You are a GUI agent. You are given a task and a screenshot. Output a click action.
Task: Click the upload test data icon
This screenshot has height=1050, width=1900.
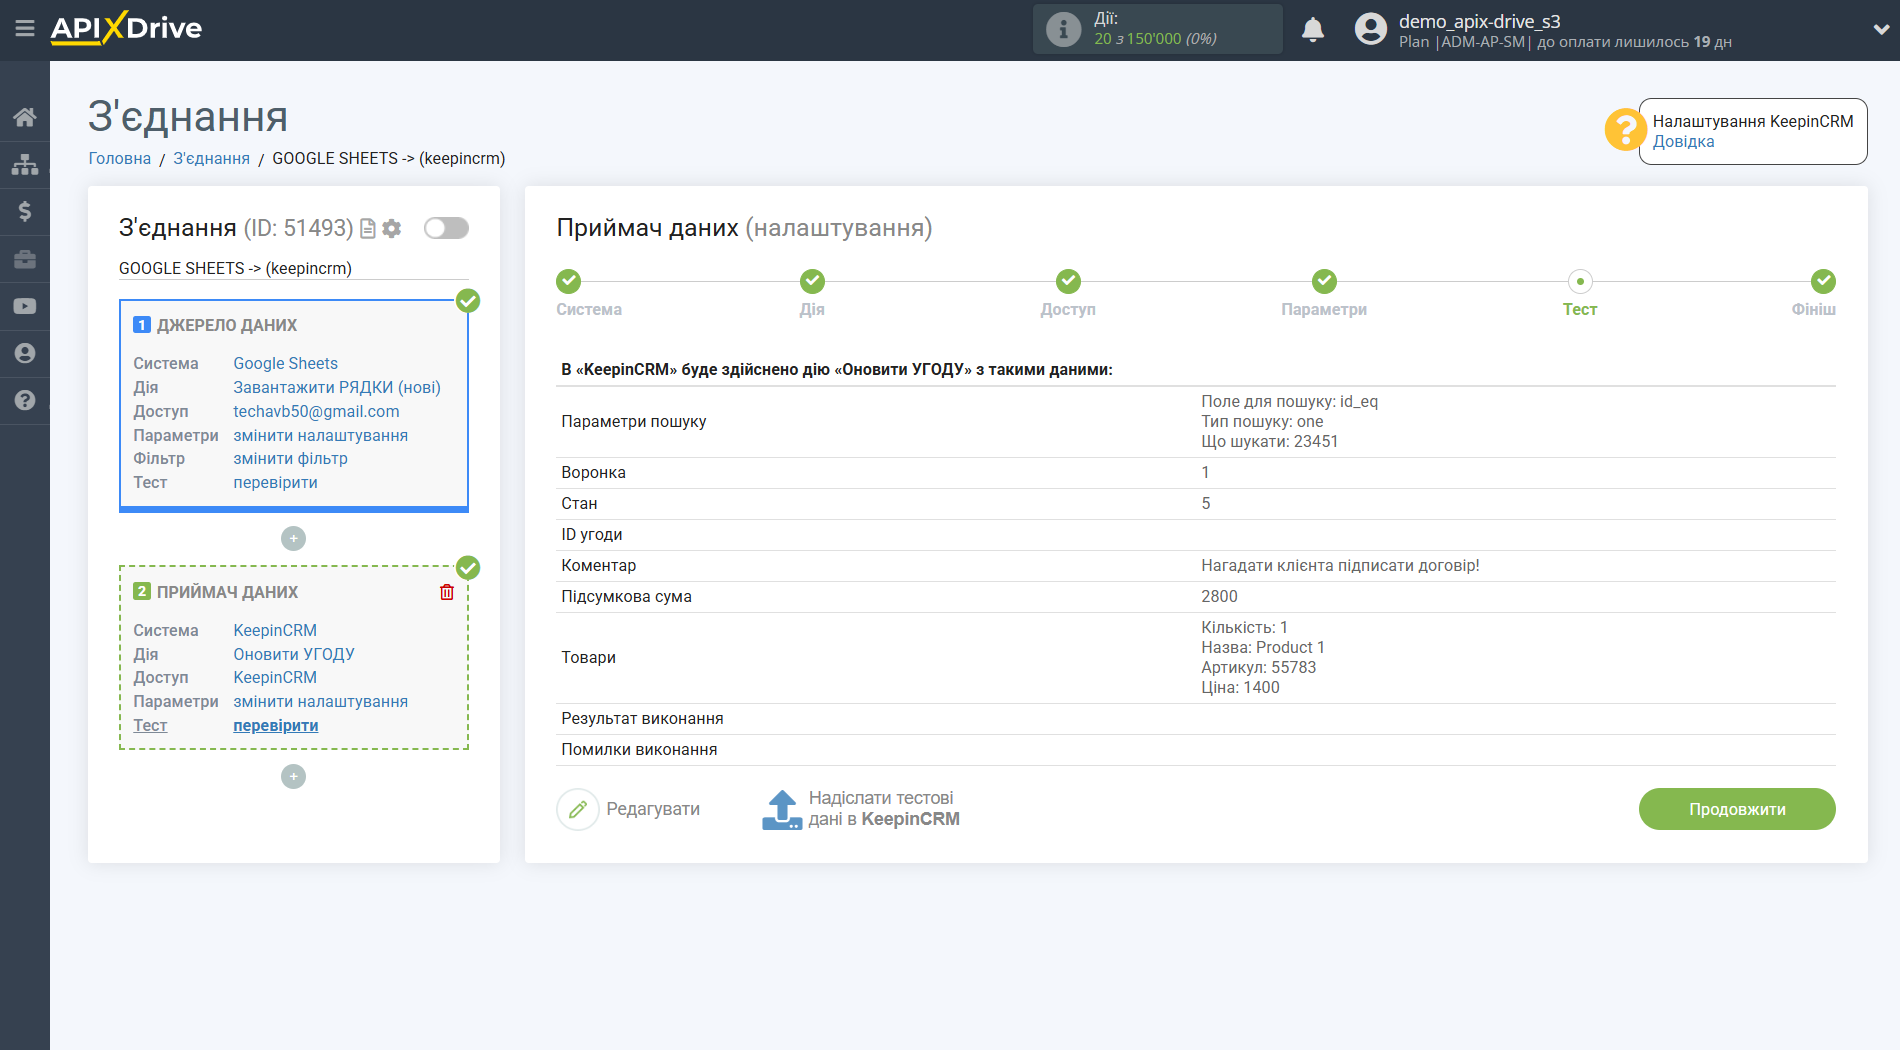782,809
